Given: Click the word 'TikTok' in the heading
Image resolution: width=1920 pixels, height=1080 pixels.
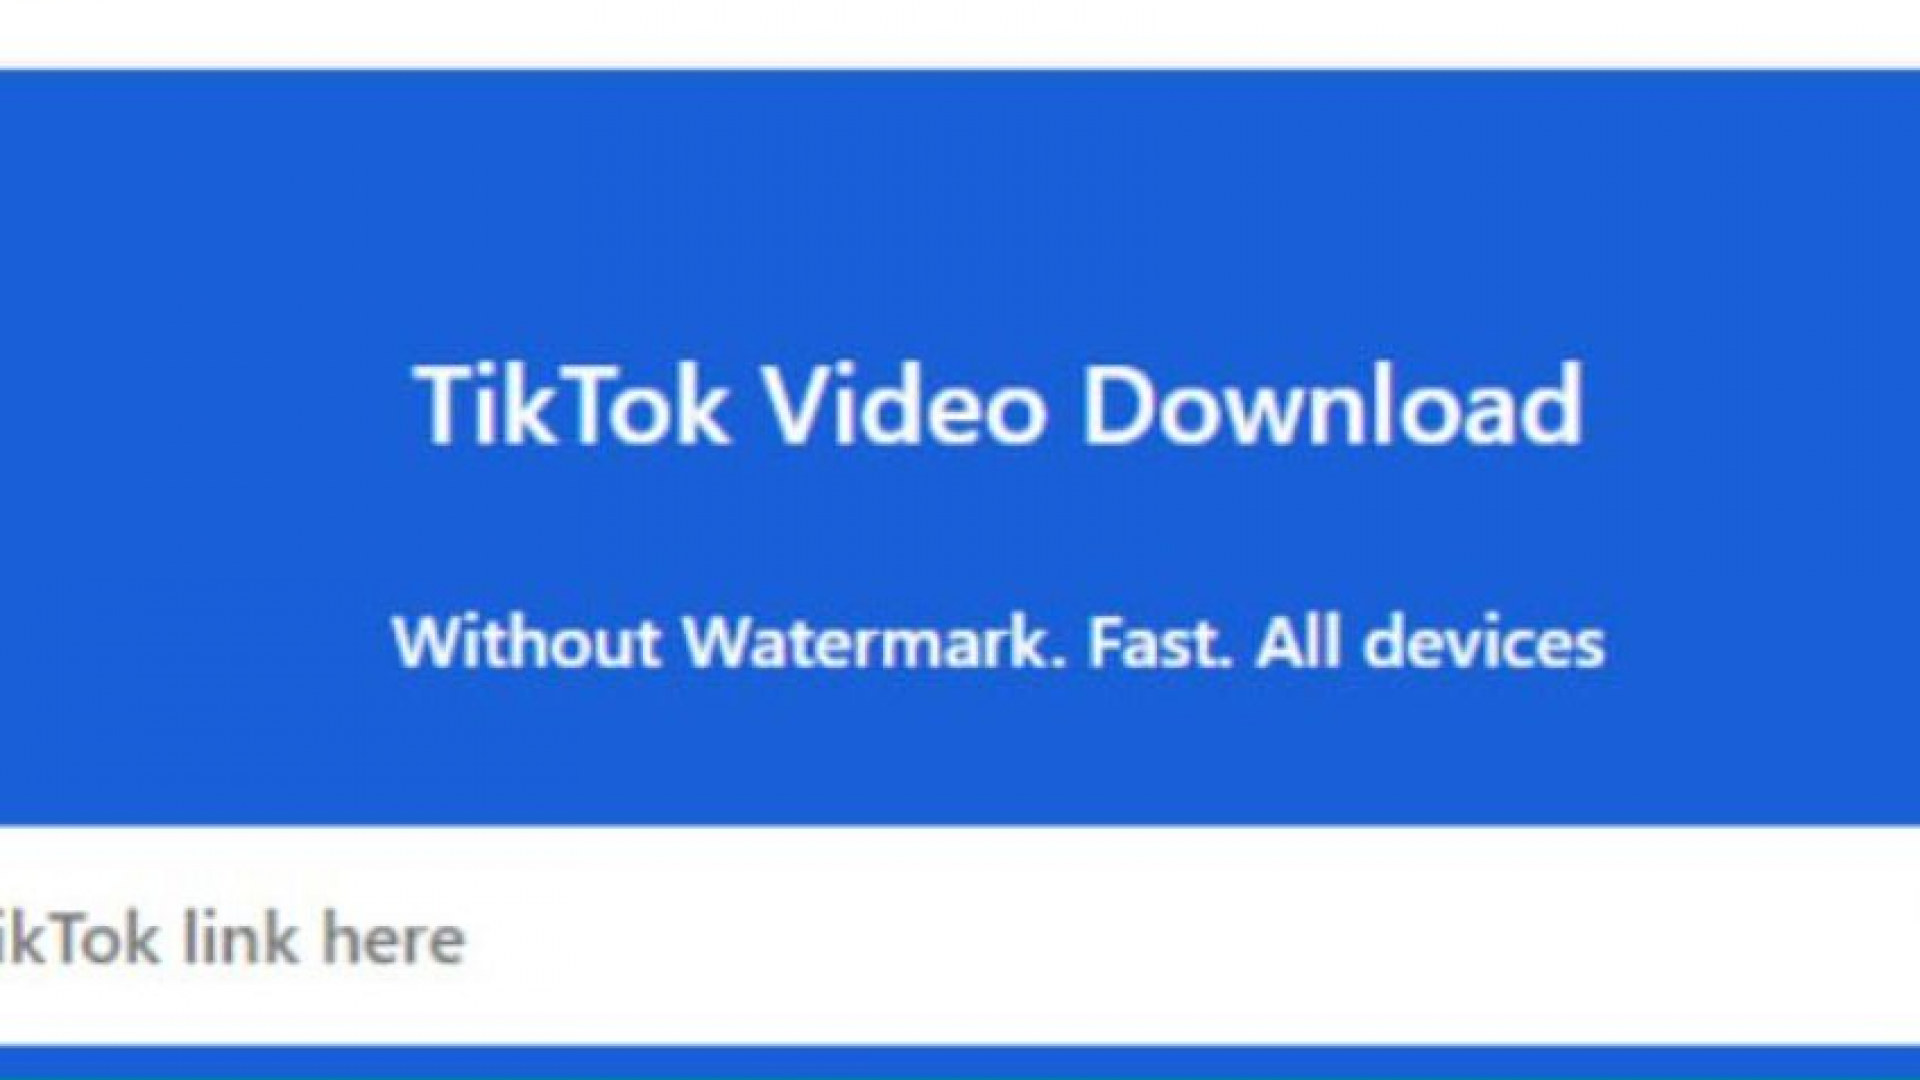Looking at the screenshot, I should pos(570,403).
